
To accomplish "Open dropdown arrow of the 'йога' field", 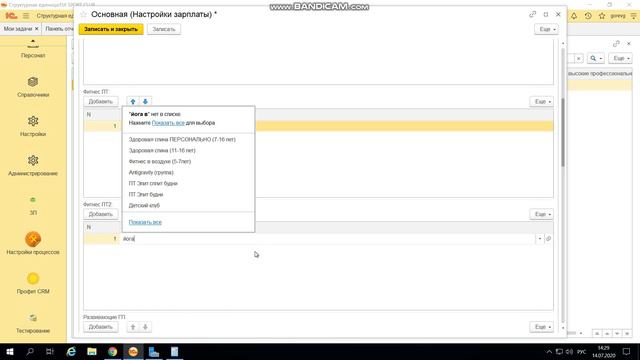I will pos(540,239).
